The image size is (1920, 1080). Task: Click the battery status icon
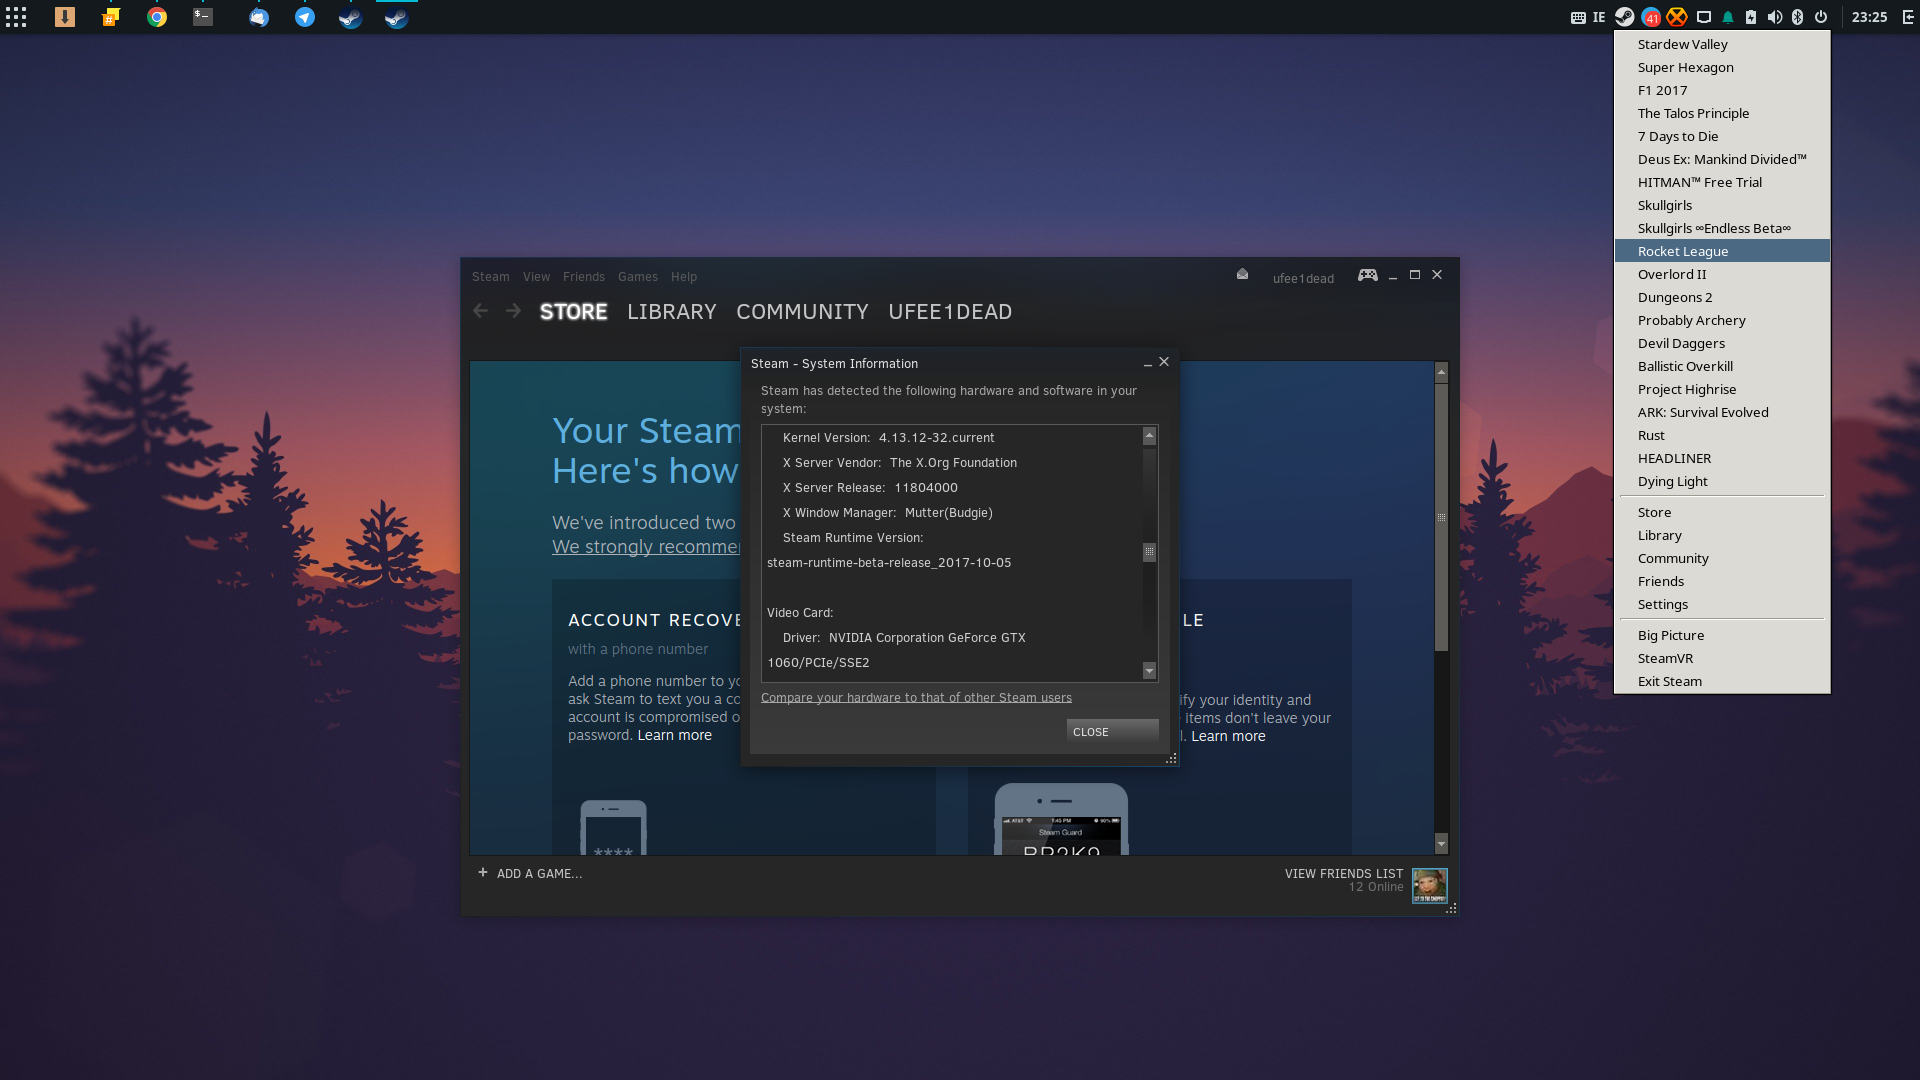coord(1751,17)
